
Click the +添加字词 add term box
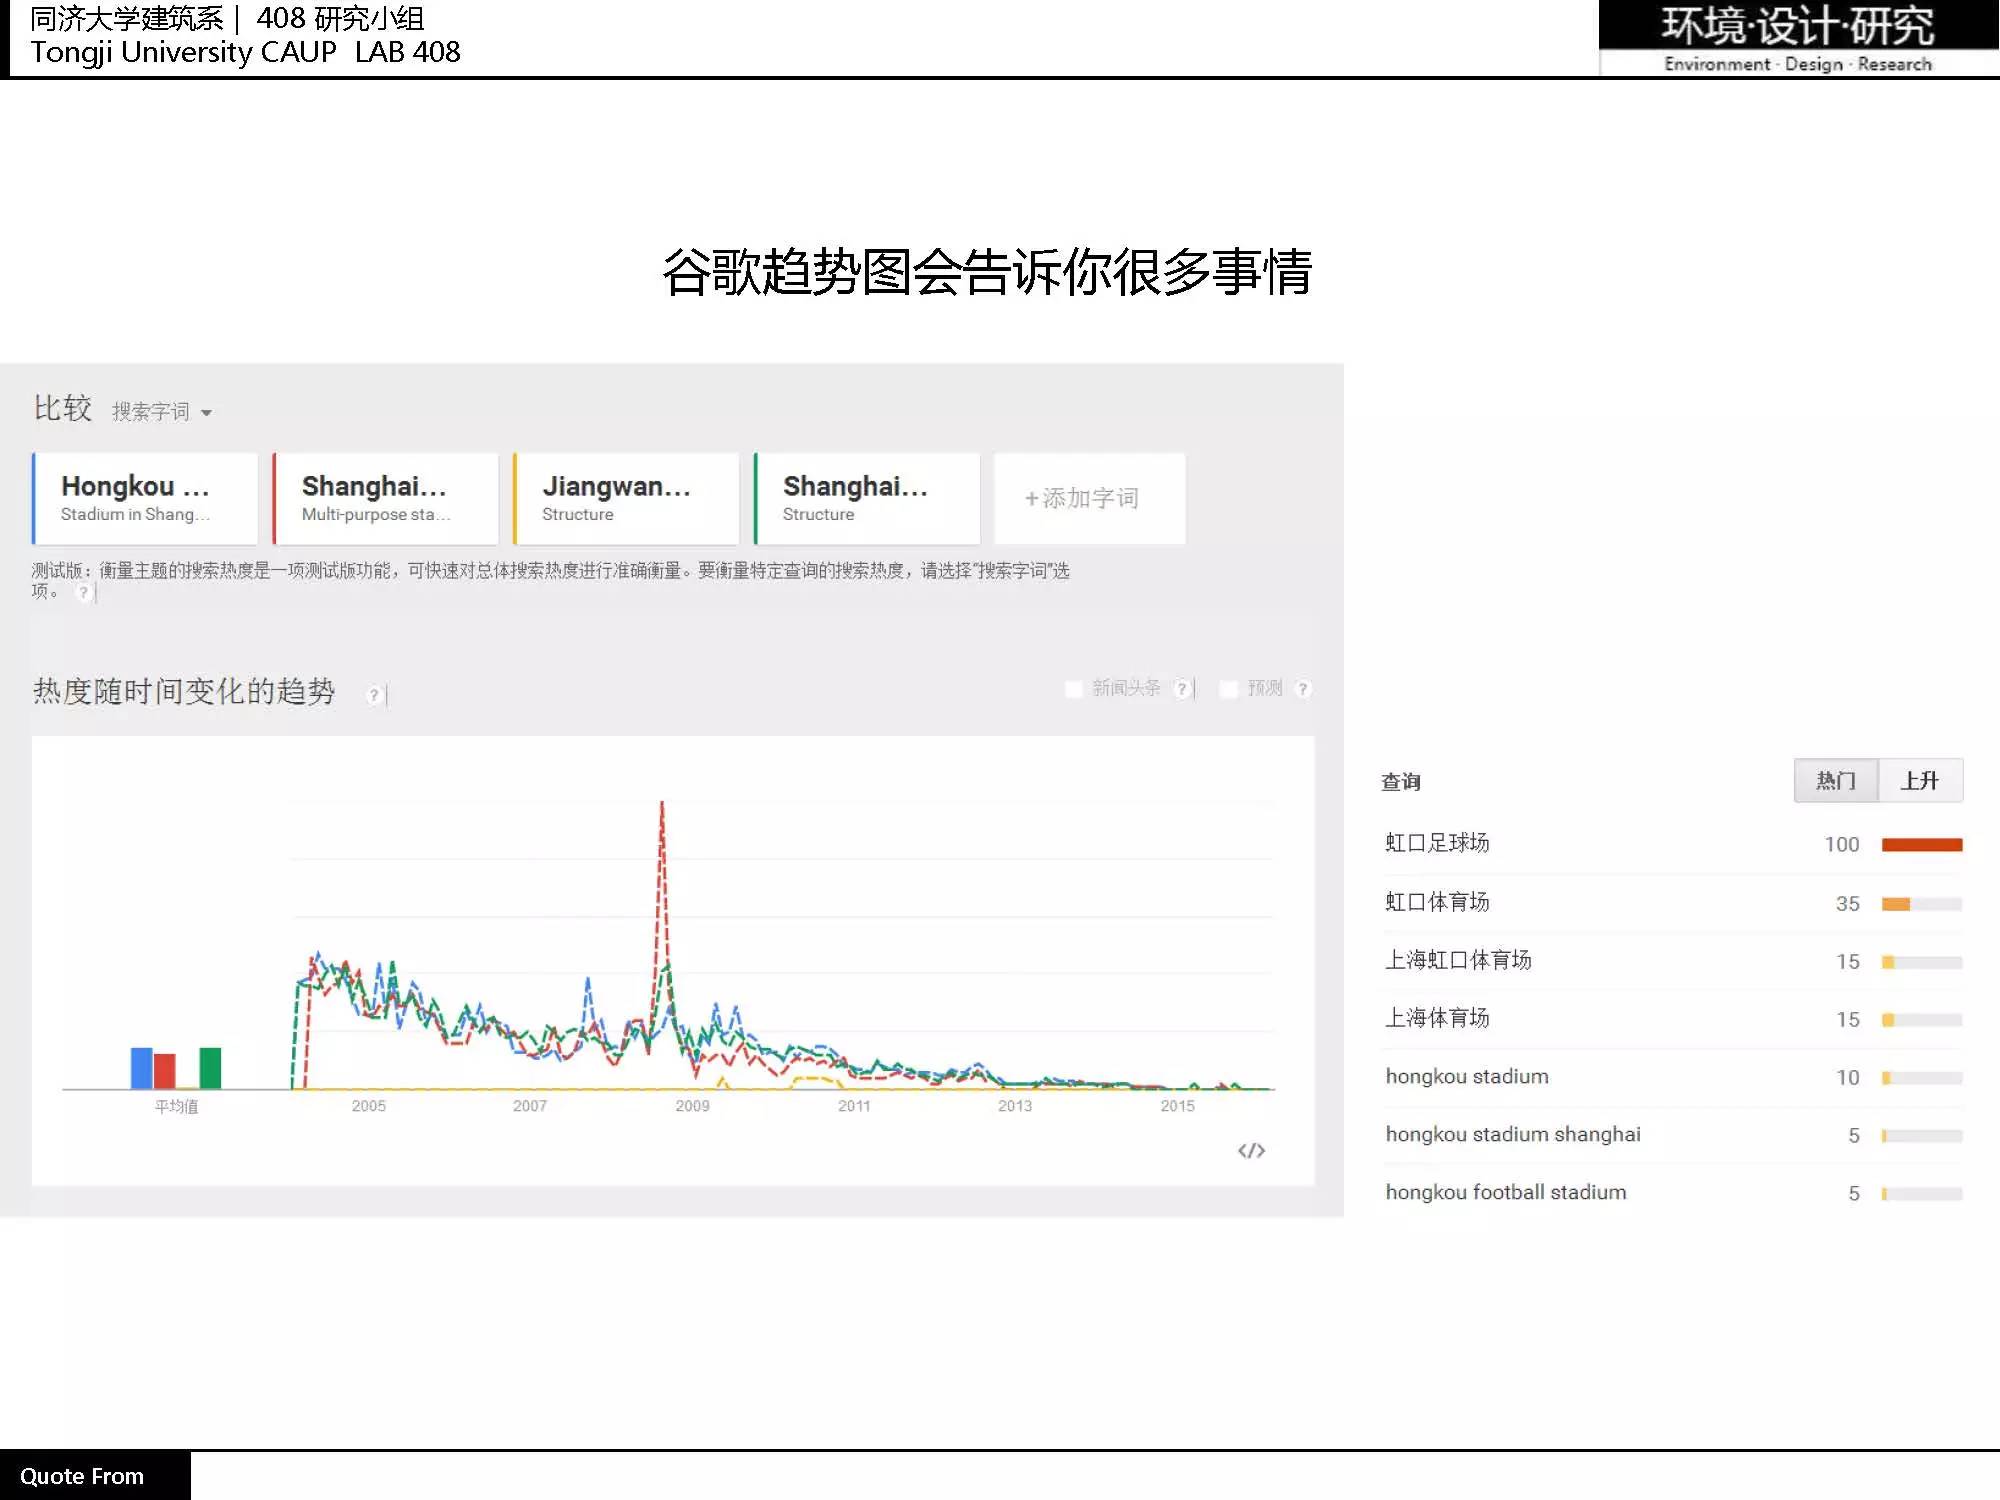pyautogui.click(x=1090, y=498)
